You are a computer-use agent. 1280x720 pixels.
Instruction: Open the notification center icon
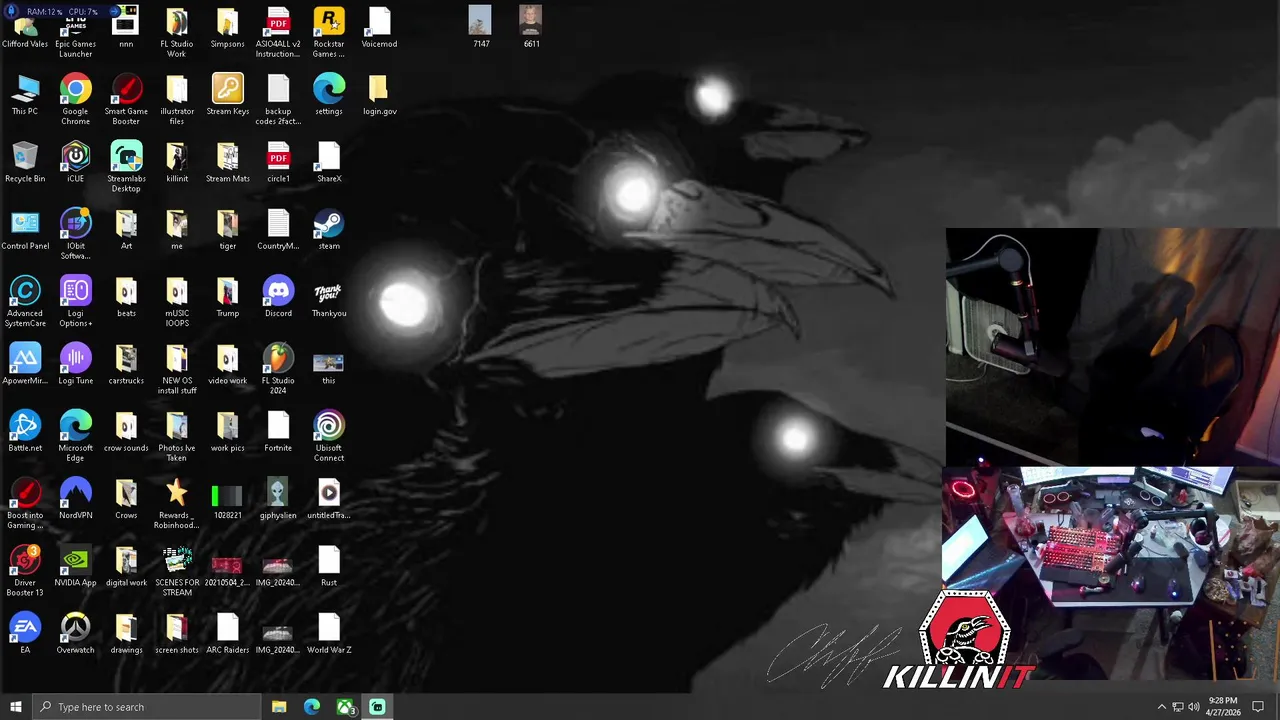pyautogui.click(x=1258, y=707)
